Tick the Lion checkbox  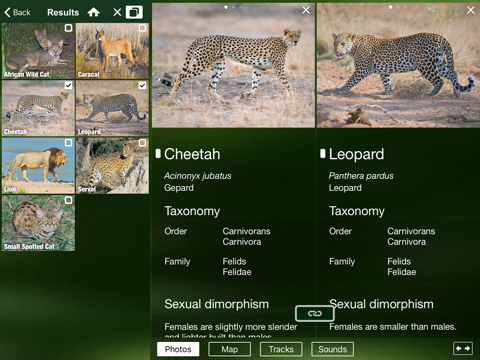pyautogui.click(x=68, y=143)
